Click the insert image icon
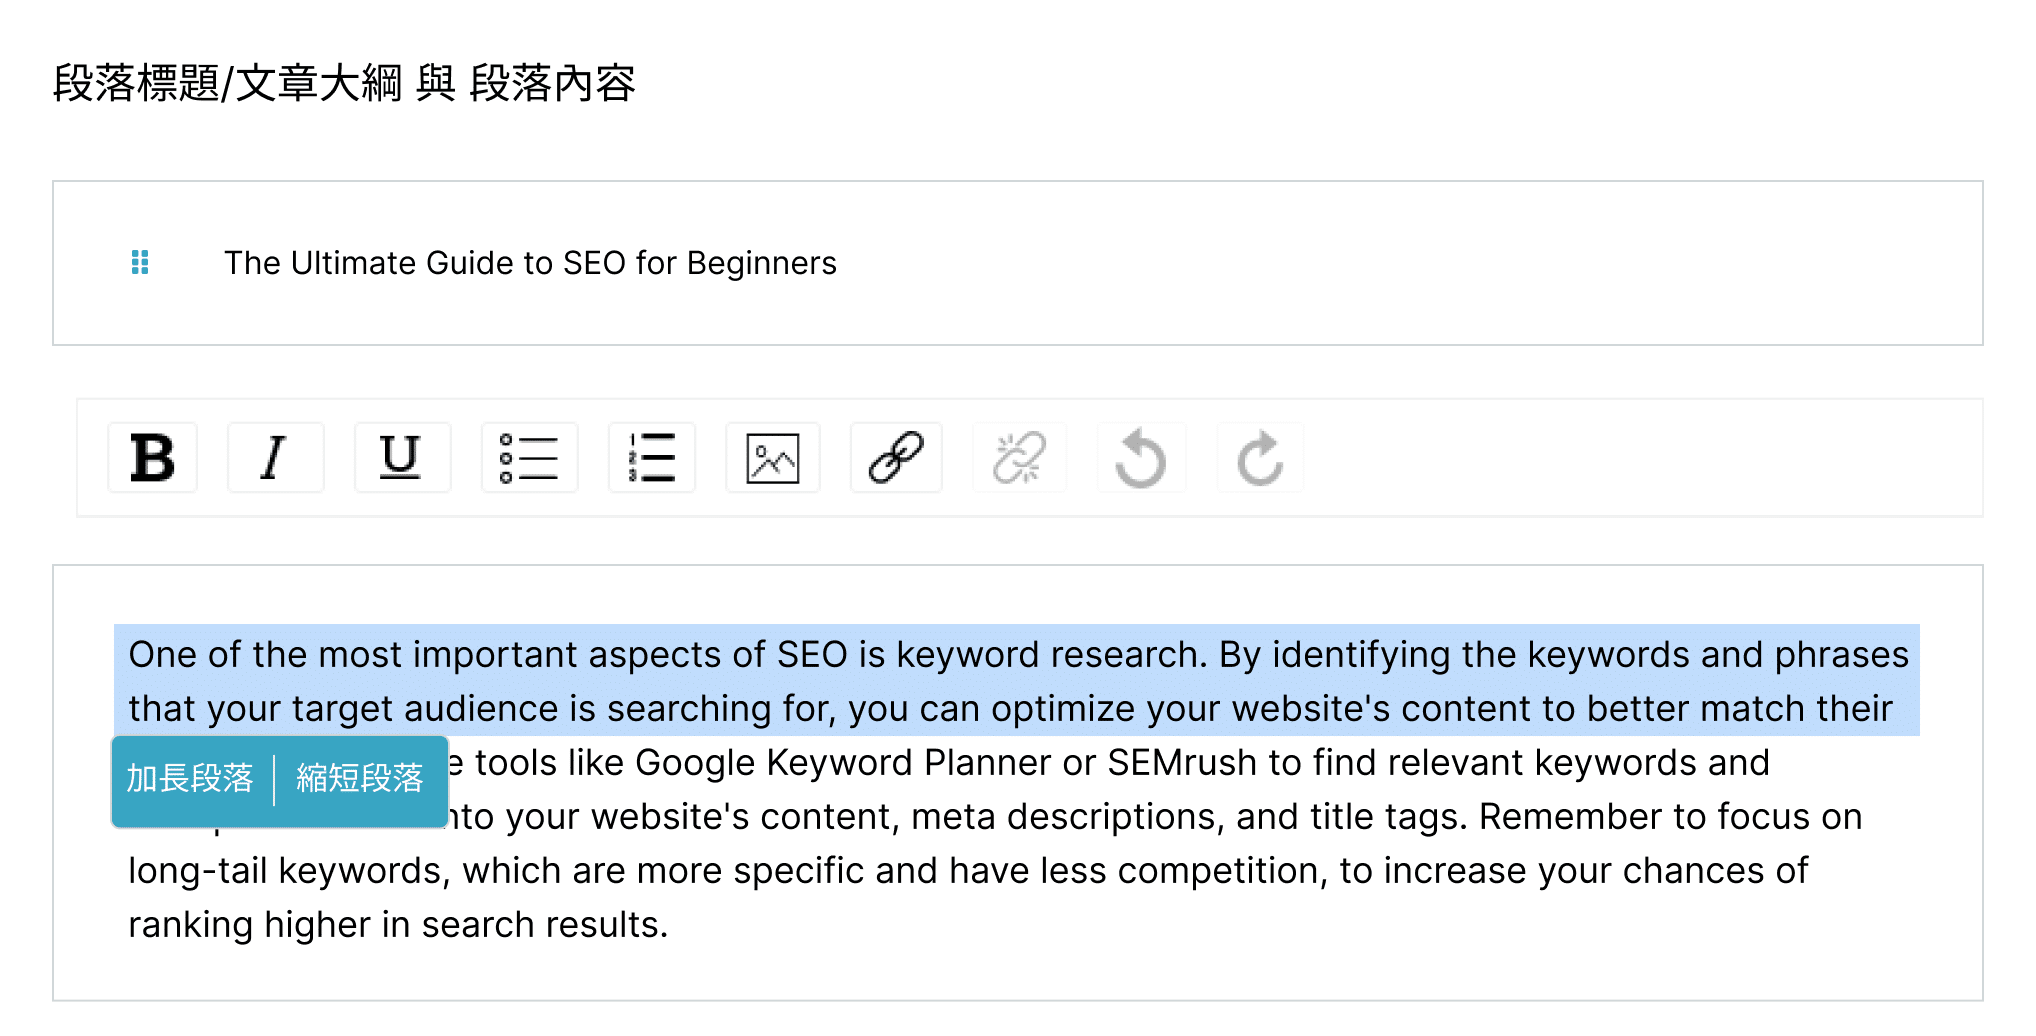This screenshot has width=2036, height=1036. (x=773, y=458)
